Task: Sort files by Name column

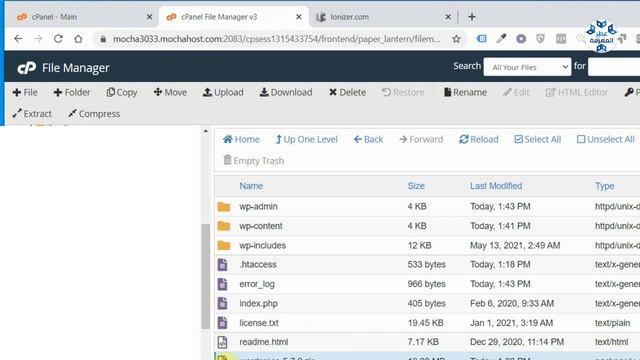Action: [251, 186]
